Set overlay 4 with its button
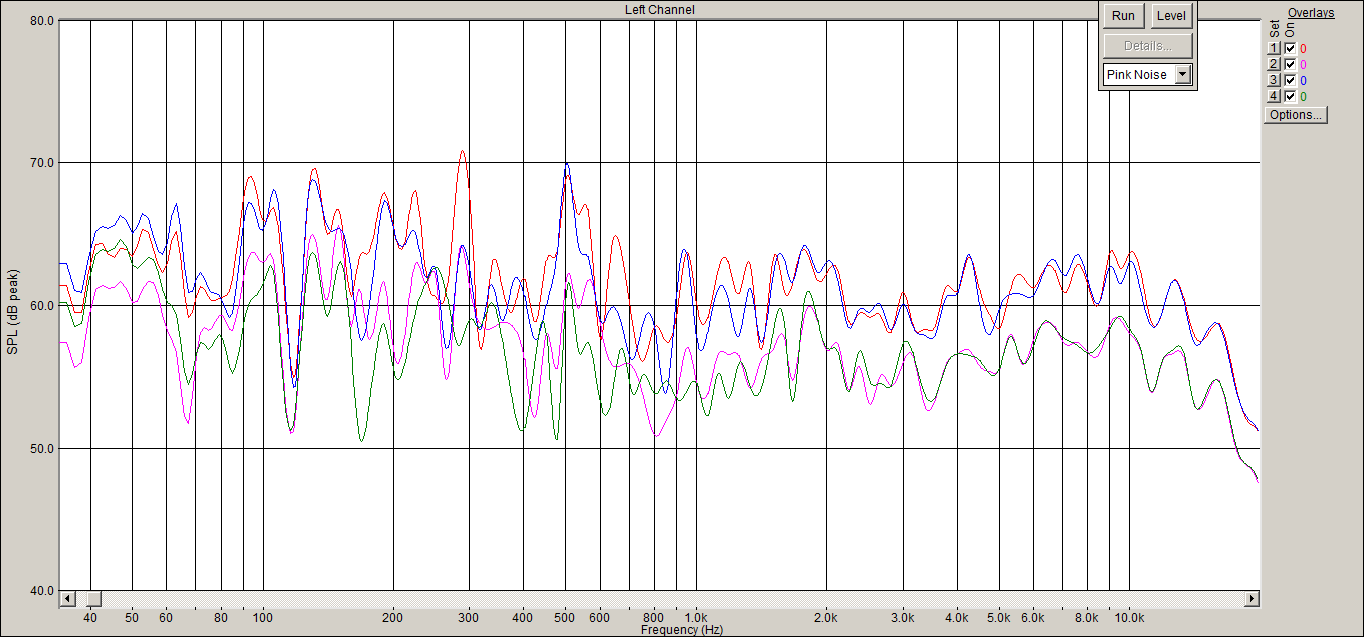1364x637 pixels. [x=1274, y=96]
